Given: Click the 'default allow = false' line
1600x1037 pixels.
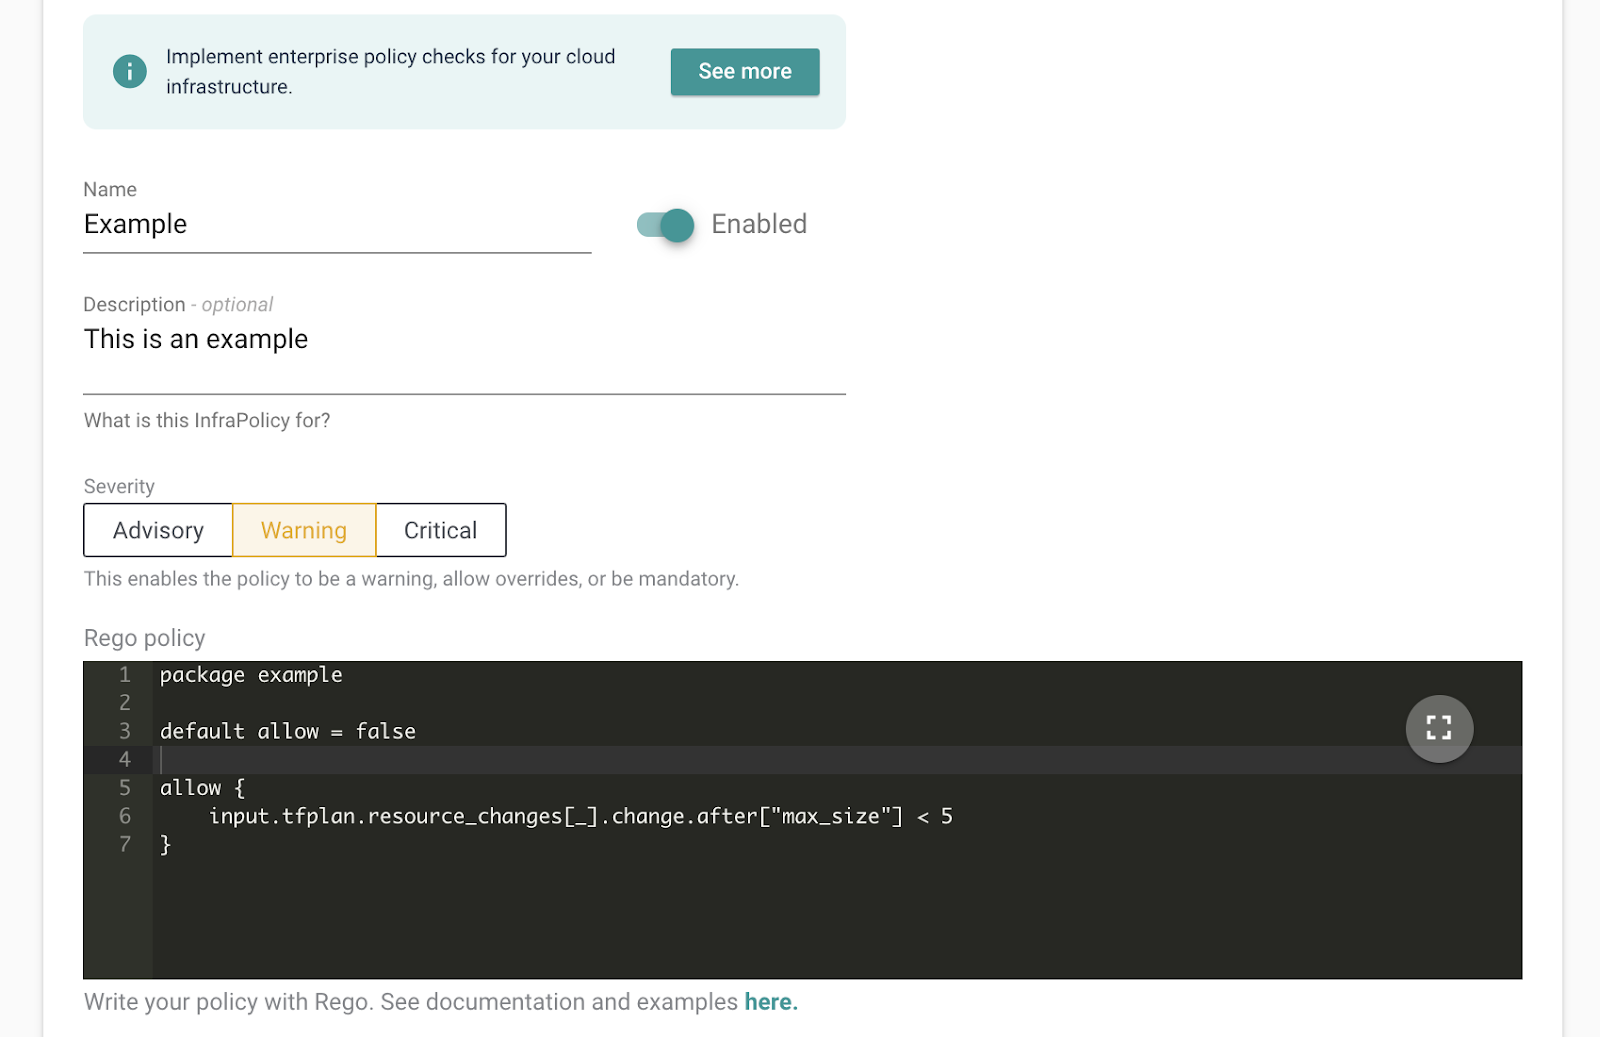Looking at the screenshot, I should (x=288, y=731).
